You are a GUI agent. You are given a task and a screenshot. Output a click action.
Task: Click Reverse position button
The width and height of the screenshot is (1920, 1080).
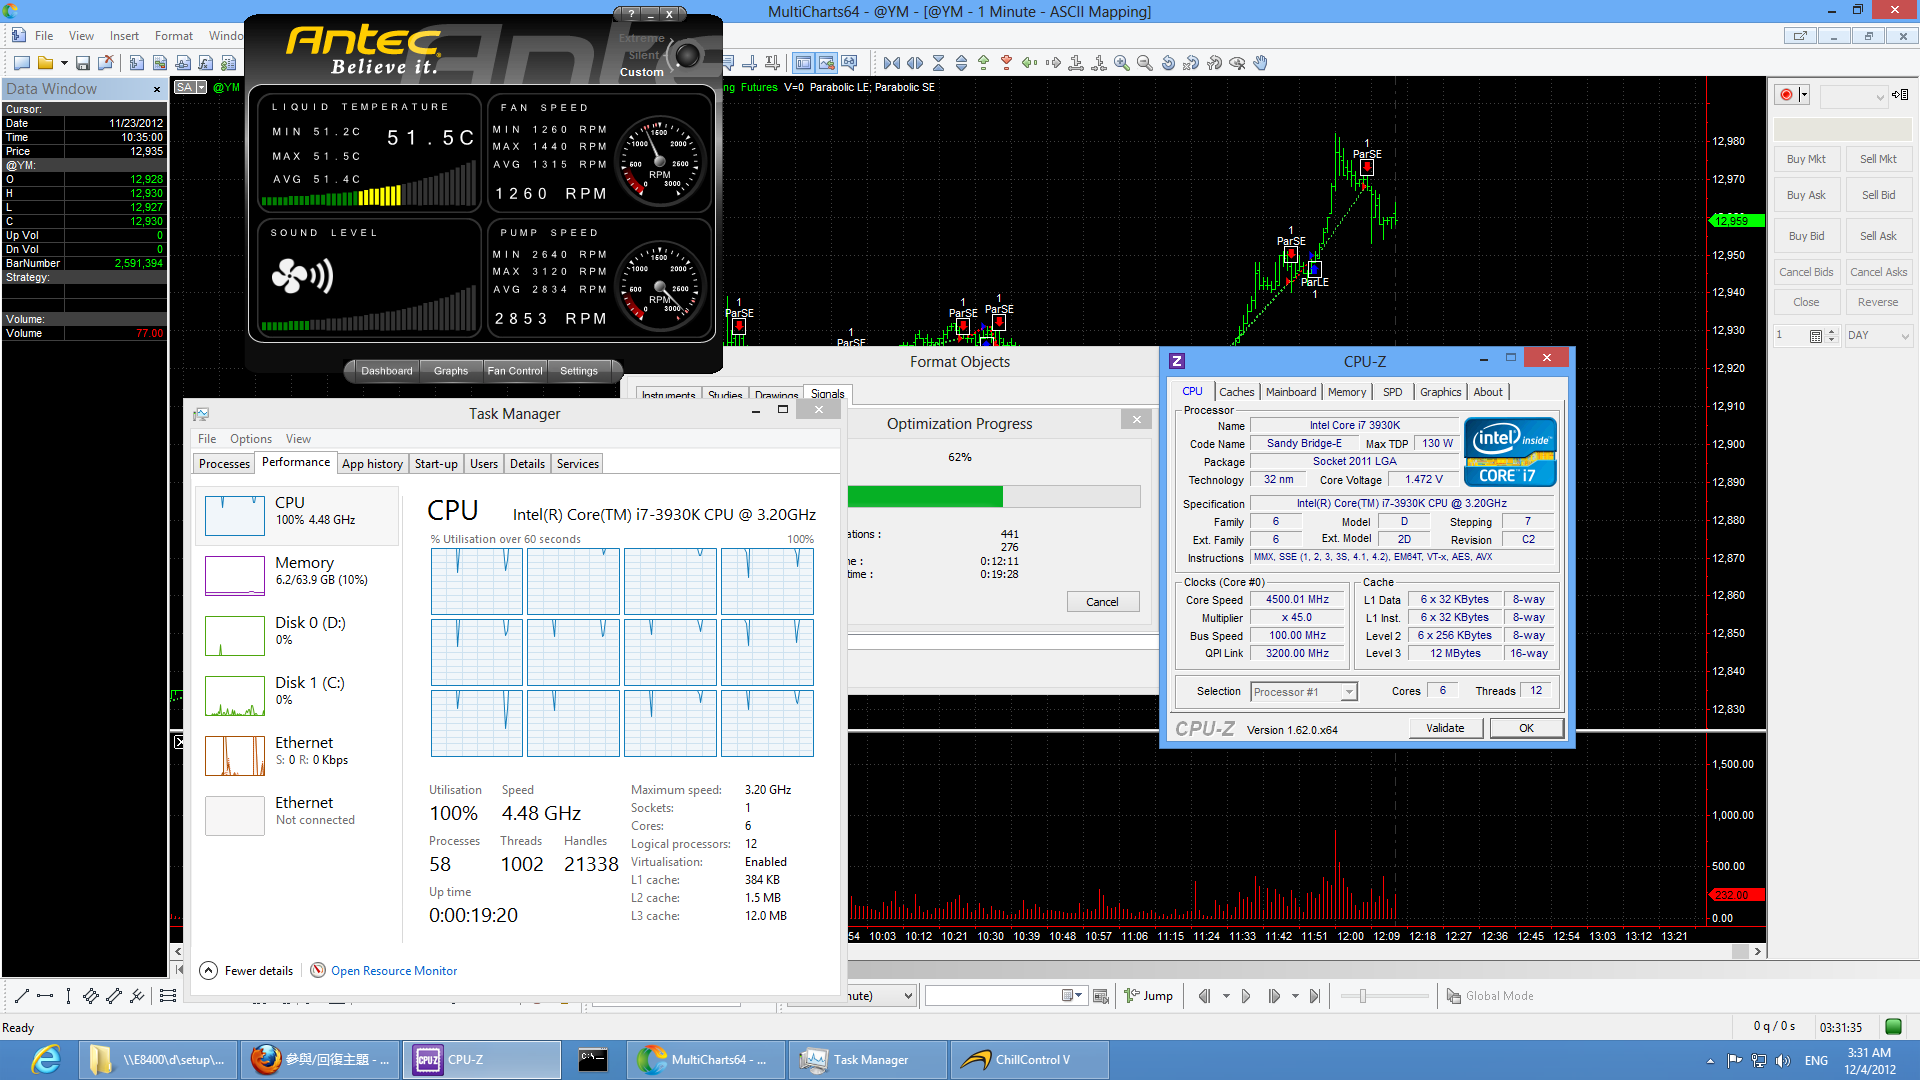click(1878, 302)
